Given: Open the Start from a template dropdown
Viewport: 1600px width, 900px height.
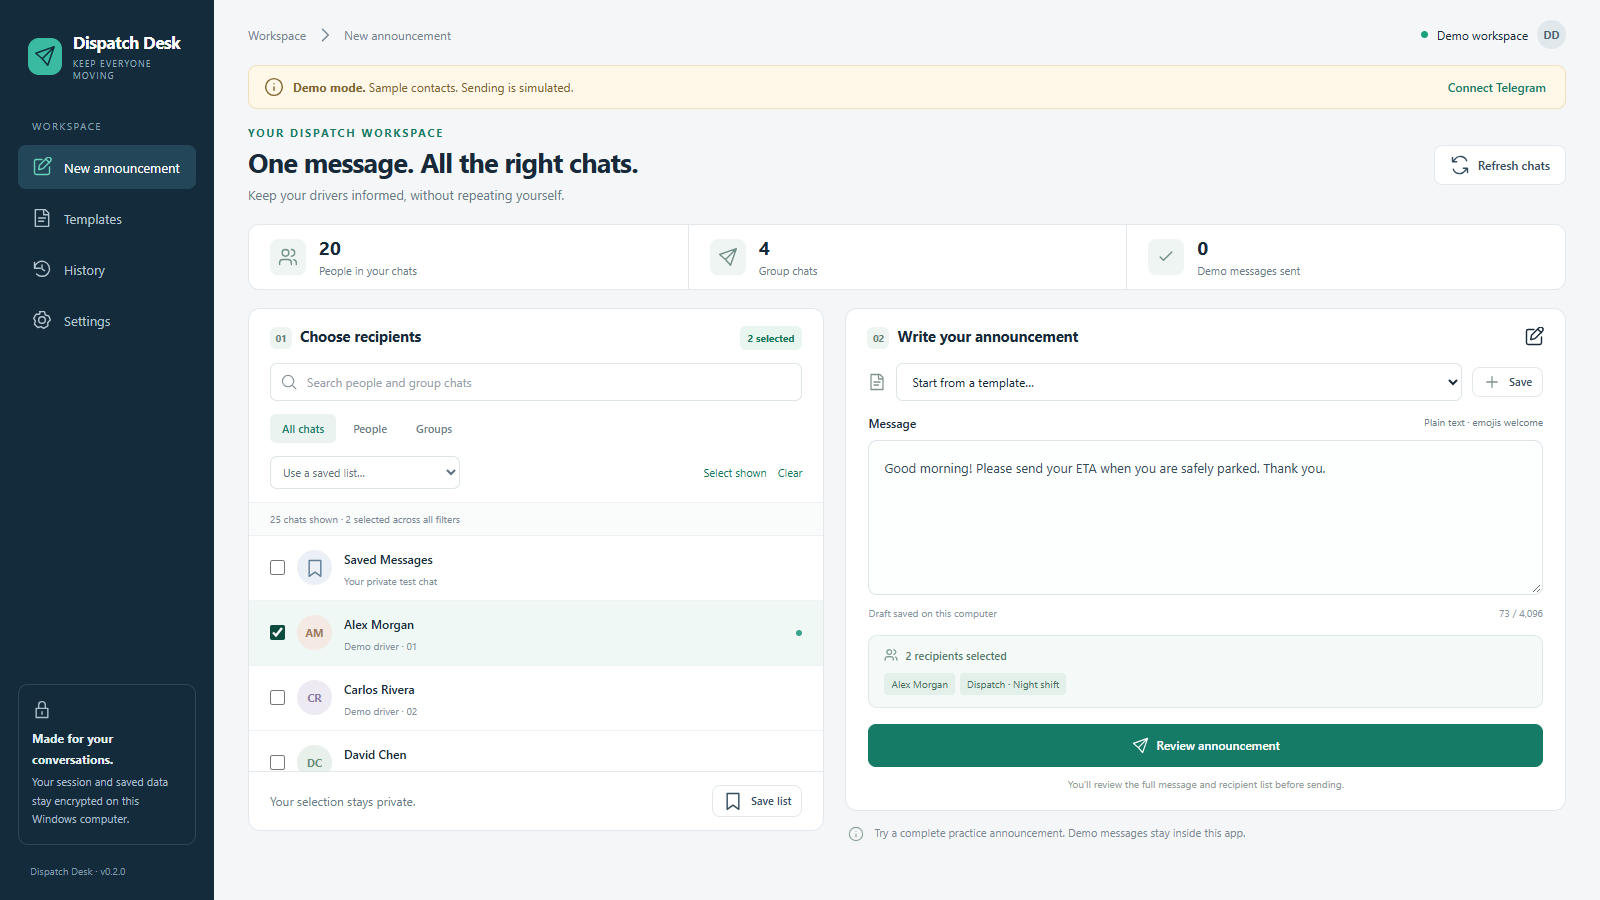Looking at the screenshot, I should click(x=1178, y=382).
